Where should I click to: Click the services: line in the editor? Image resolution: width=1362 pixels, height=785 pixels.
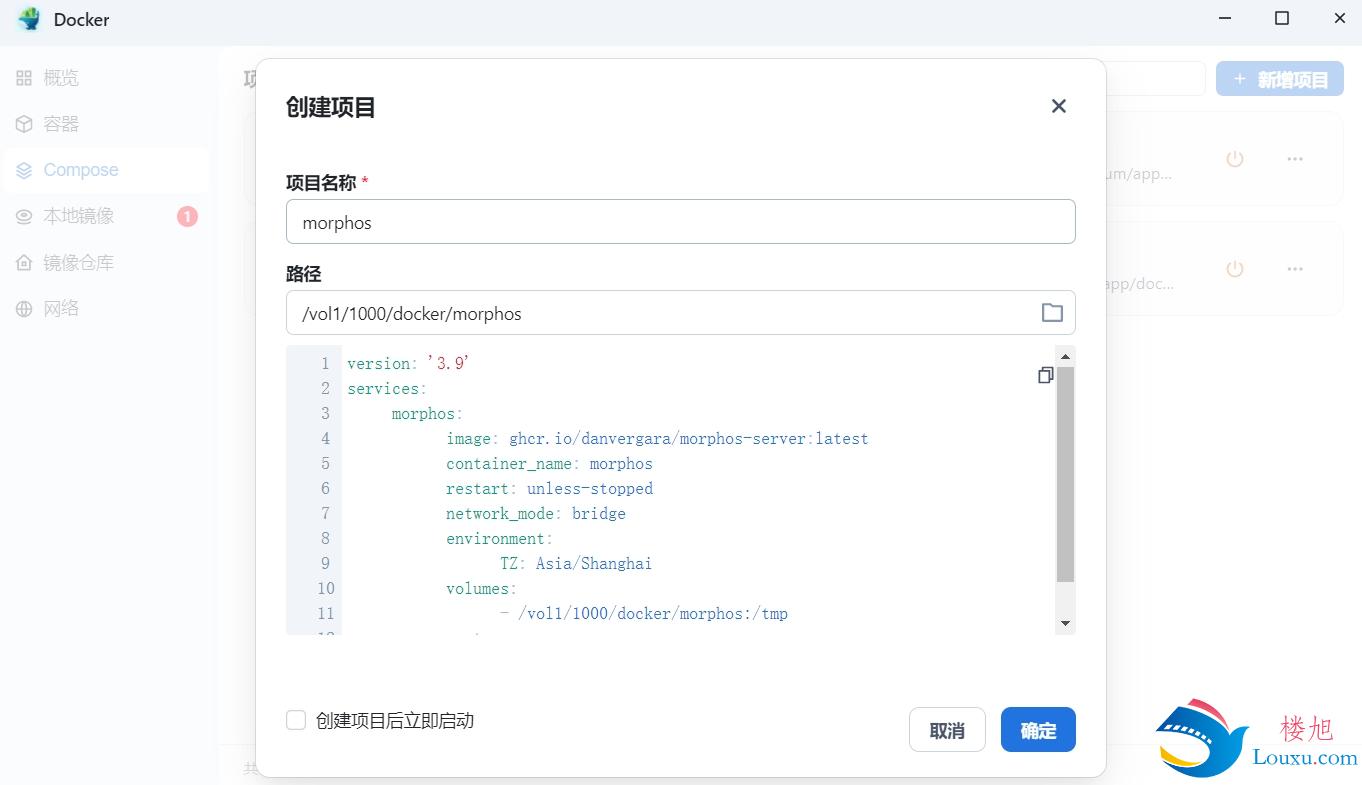[x=387, y=388]
